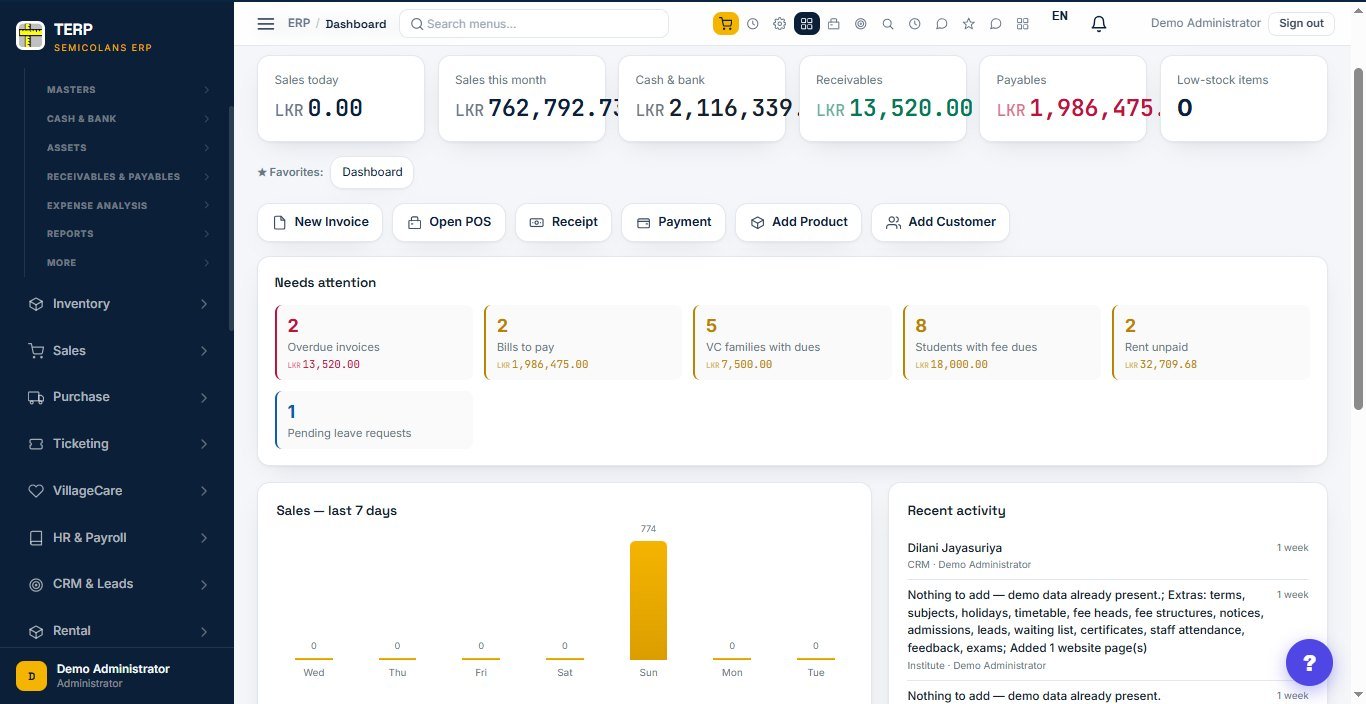Expand the CASH & BANK submenu
Screen dimensions: 1366x704
click(x=128, y=119)
